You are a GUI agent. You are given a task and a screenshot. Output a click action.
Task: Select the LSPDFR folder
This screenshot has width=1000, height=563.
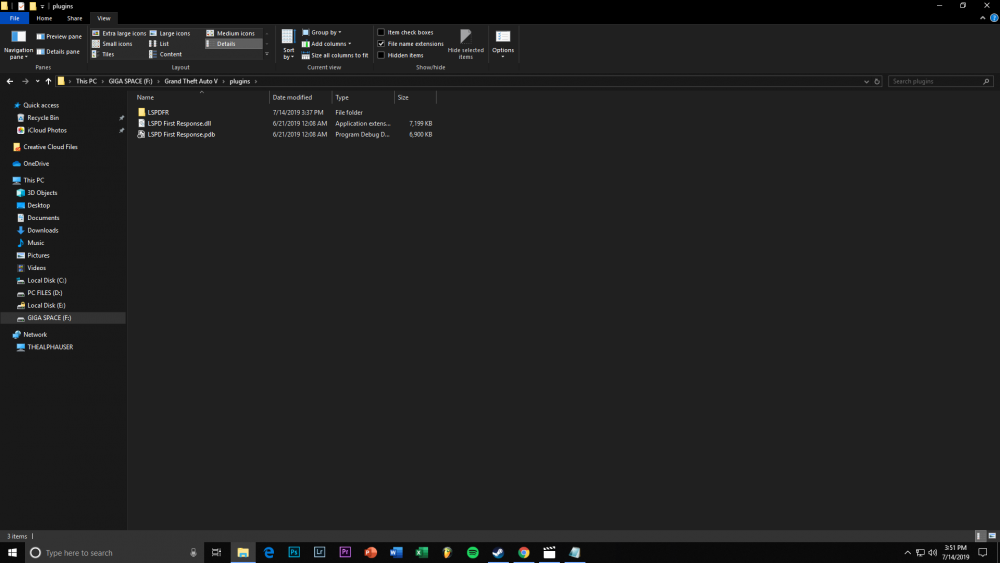[158, 112]
